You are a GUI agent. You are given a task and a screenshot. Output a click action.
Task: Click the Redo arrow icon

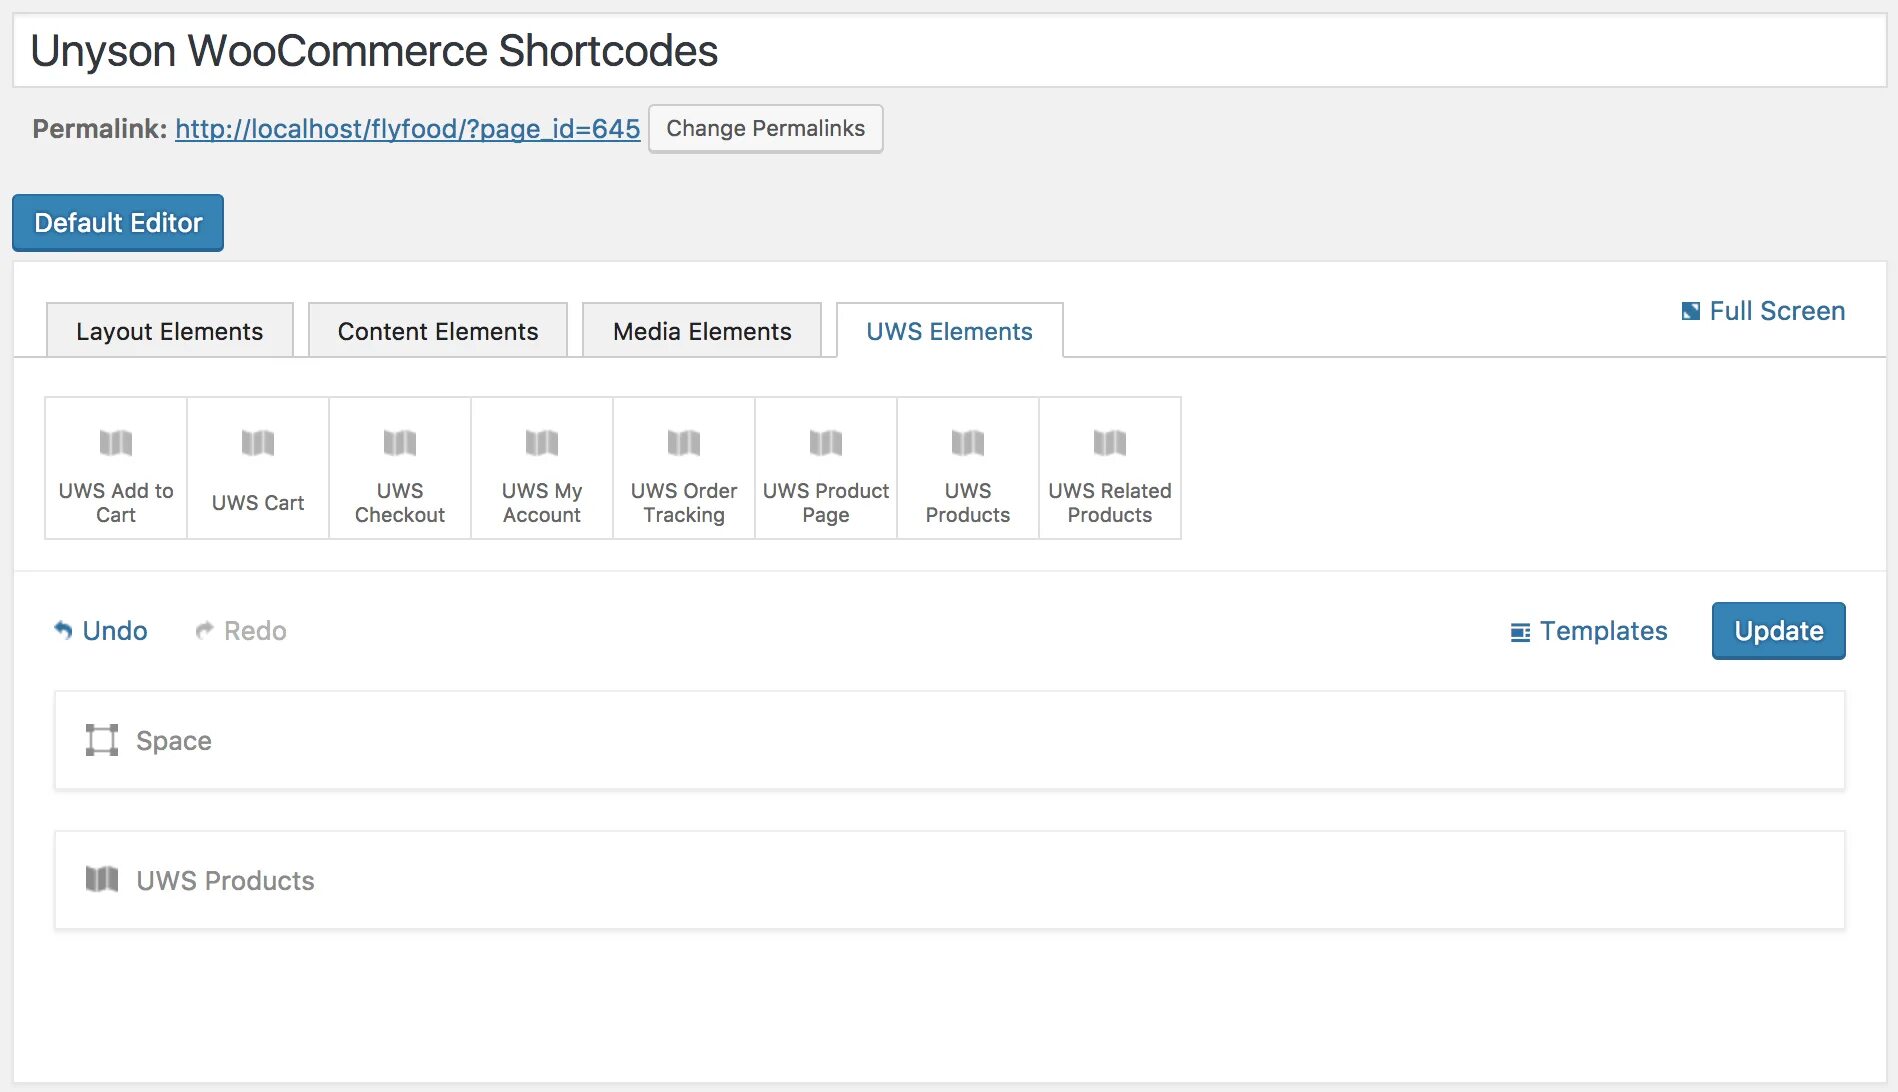pos(204,630)
